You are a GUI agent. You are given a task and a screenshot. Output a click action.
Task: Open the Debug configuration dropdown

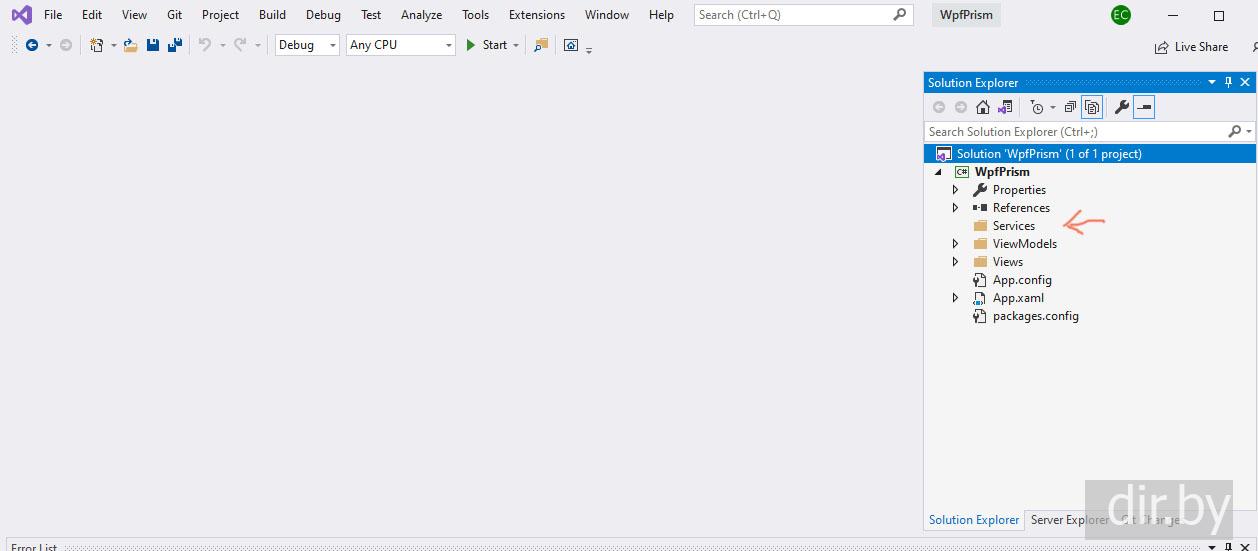(307, 45)
